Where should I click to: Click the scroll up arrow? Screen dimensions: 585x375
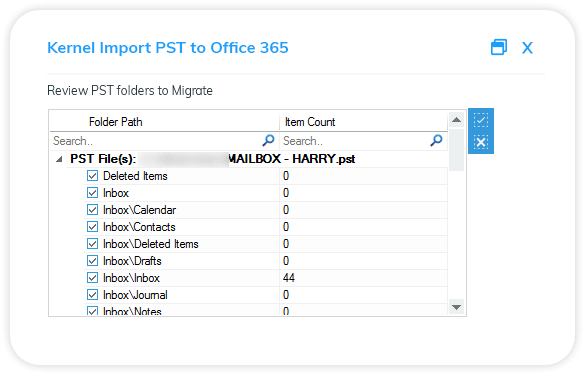pyautogui.click(x=456, y=120)
